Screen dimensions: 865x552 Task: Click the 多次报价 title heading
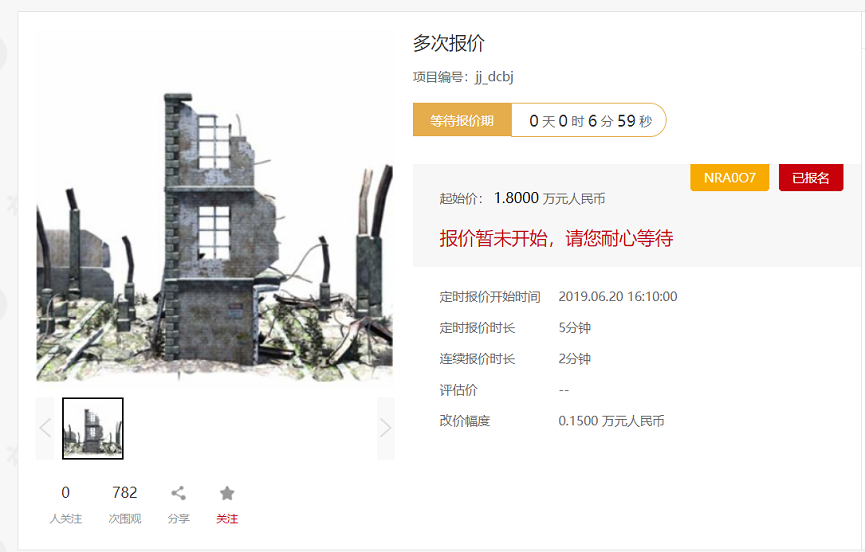coord(448,43)
